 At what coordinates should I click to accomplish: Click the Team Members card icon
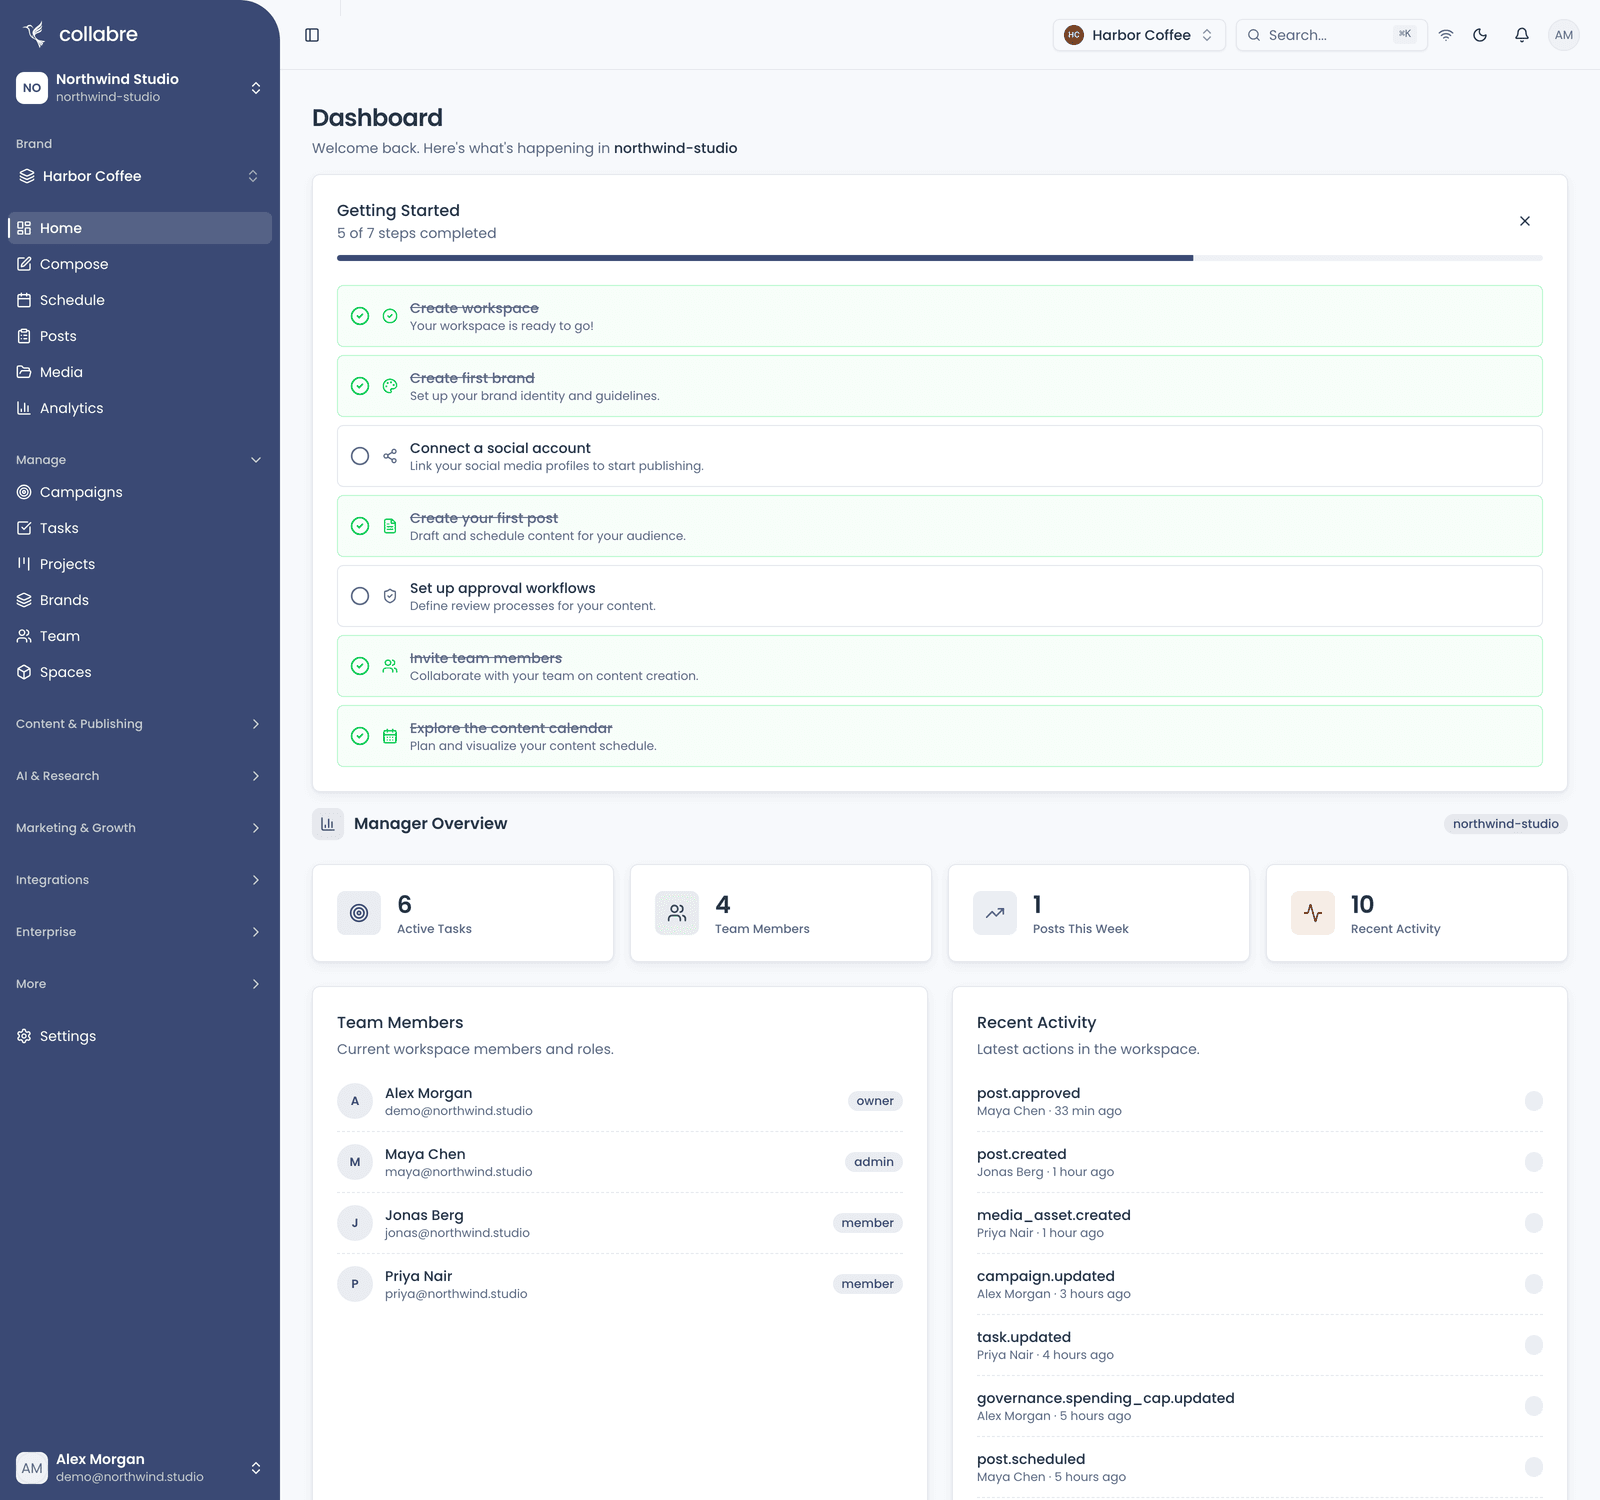[677, 913]
